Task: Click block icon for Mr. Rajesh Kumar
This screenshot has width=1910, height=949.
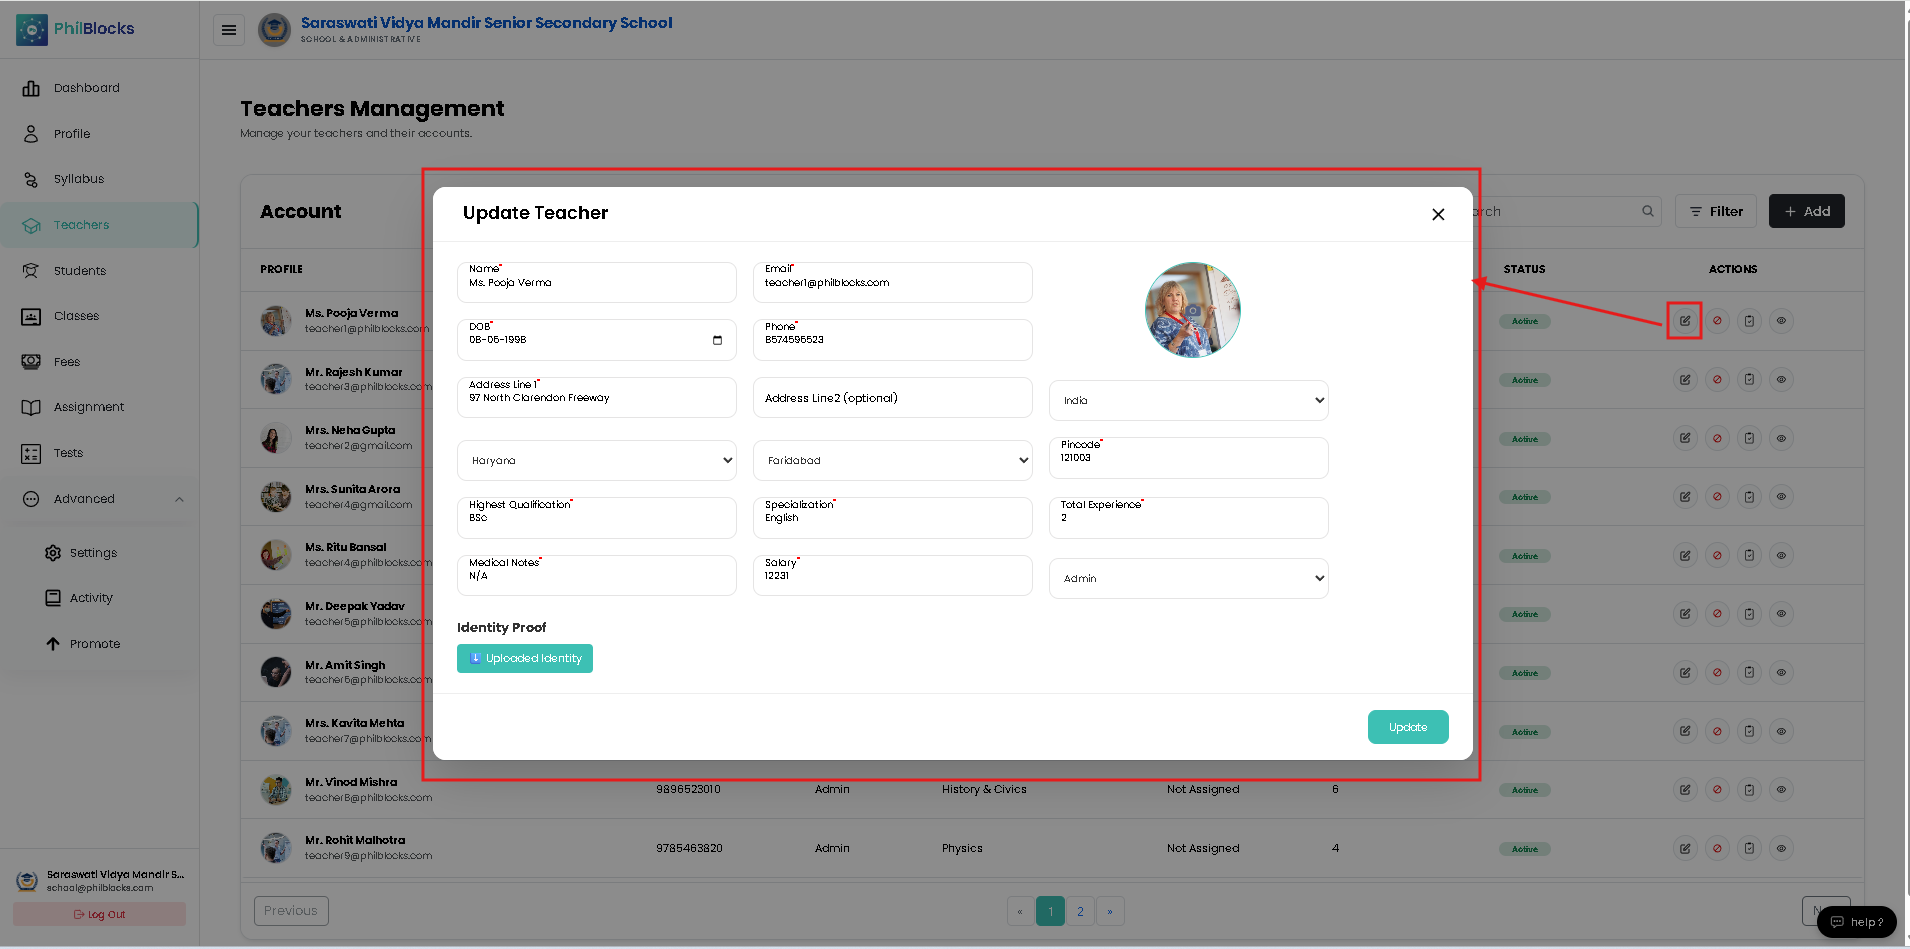Action: tap(1717, 380)
